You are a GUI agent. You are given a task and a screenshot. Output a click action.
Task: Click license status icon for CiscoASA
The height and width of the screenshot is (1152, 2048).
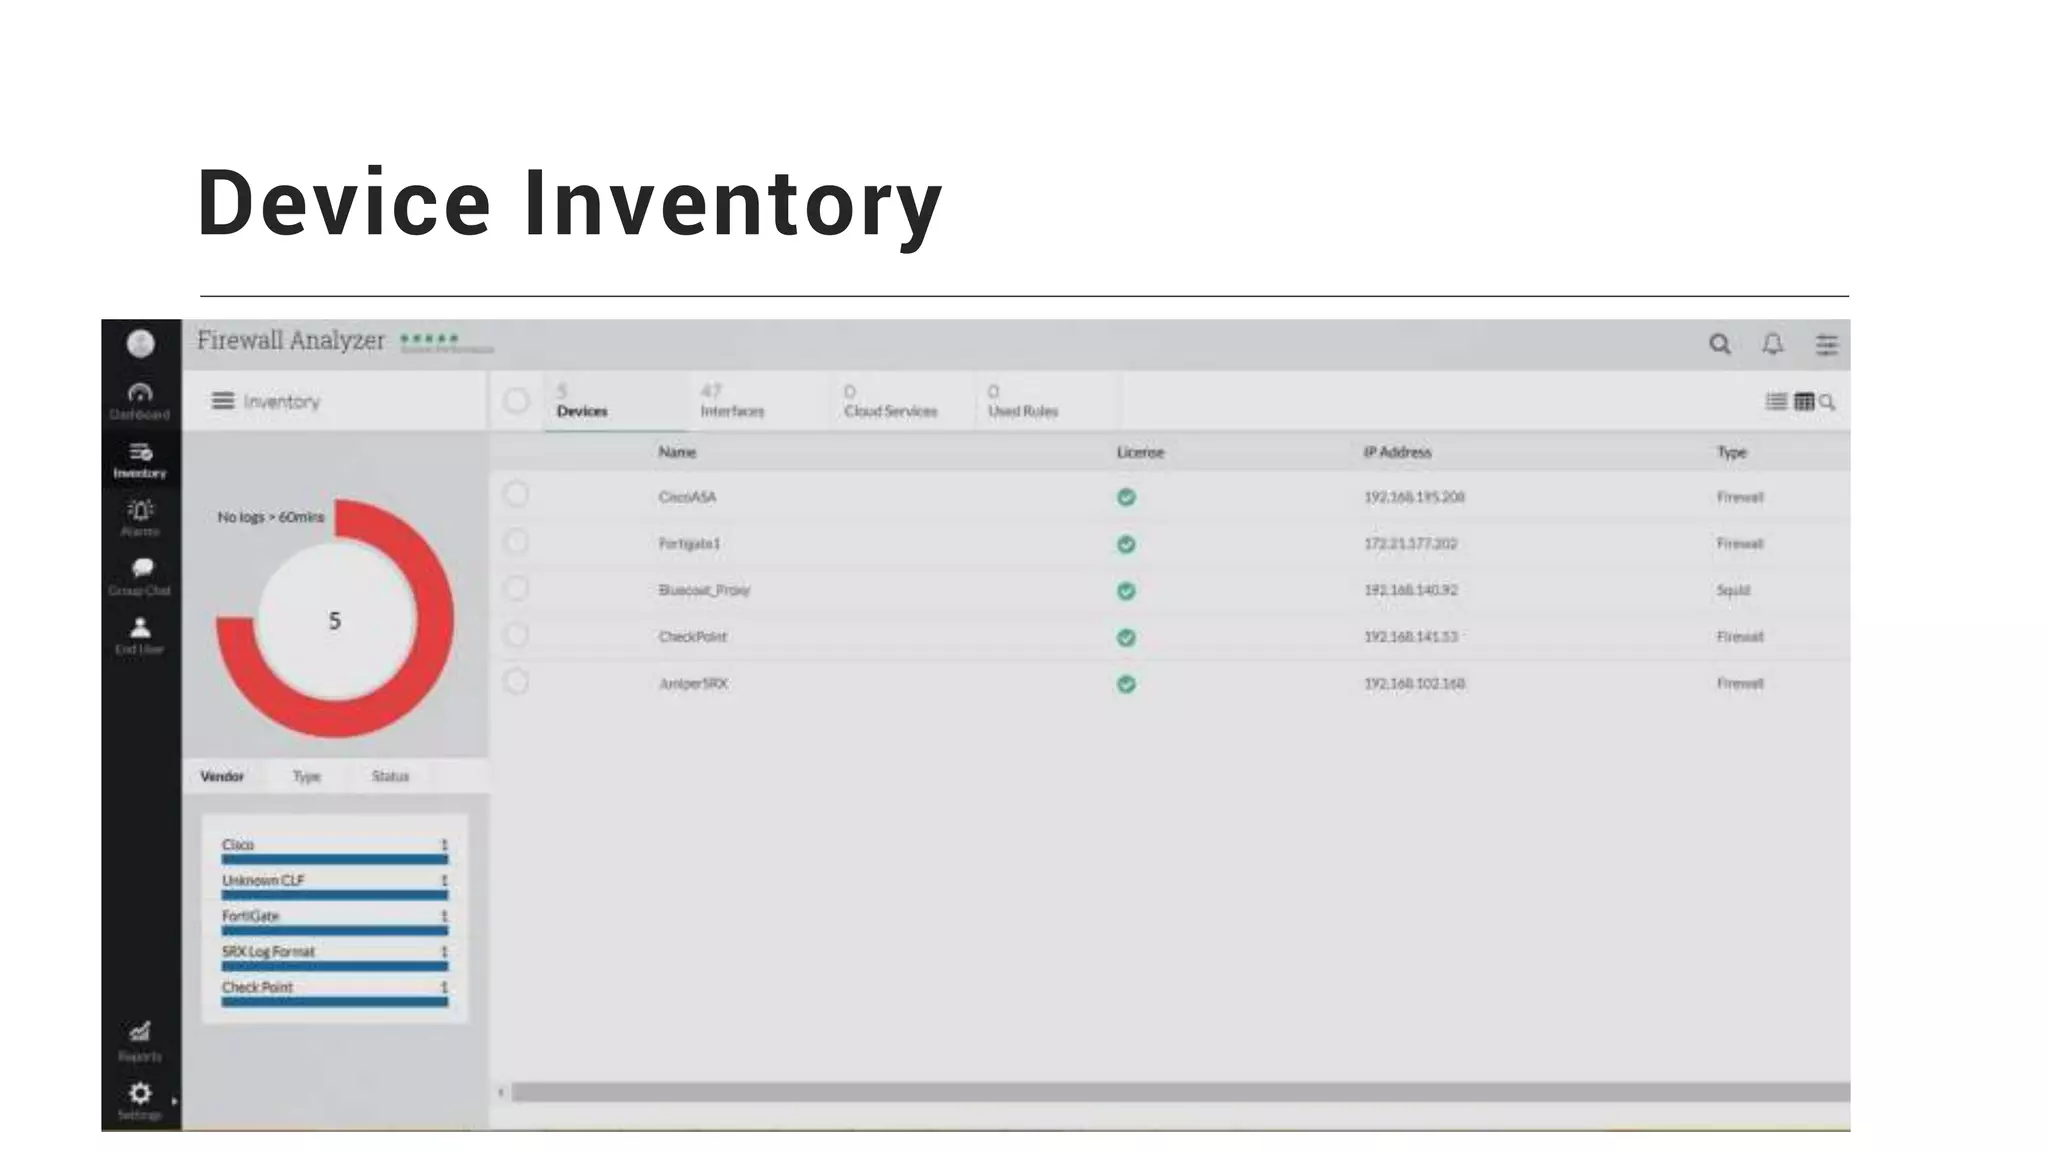pos(1126,497)
